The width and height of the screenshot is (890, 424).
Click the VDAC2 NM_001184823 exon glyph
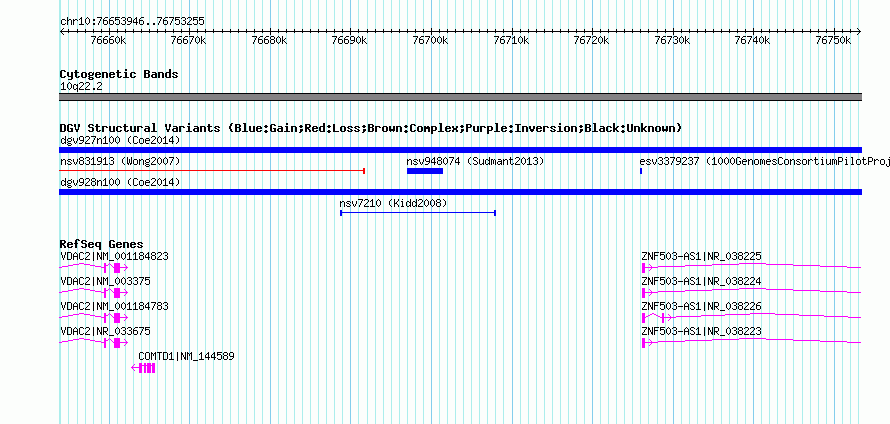117,268
